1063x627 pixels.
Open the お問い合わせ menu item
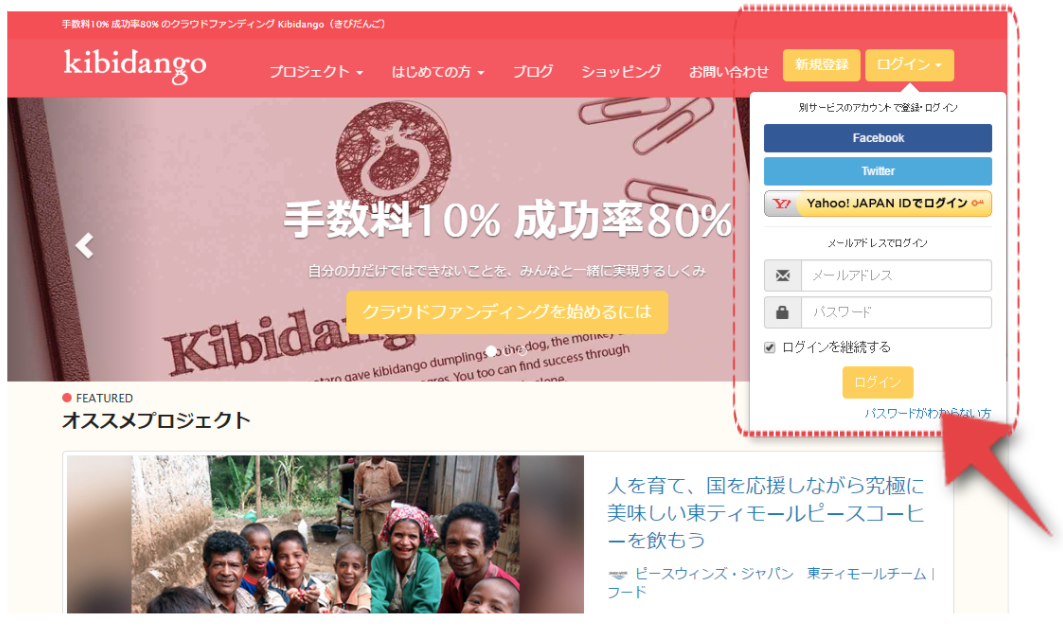point(729,72)
